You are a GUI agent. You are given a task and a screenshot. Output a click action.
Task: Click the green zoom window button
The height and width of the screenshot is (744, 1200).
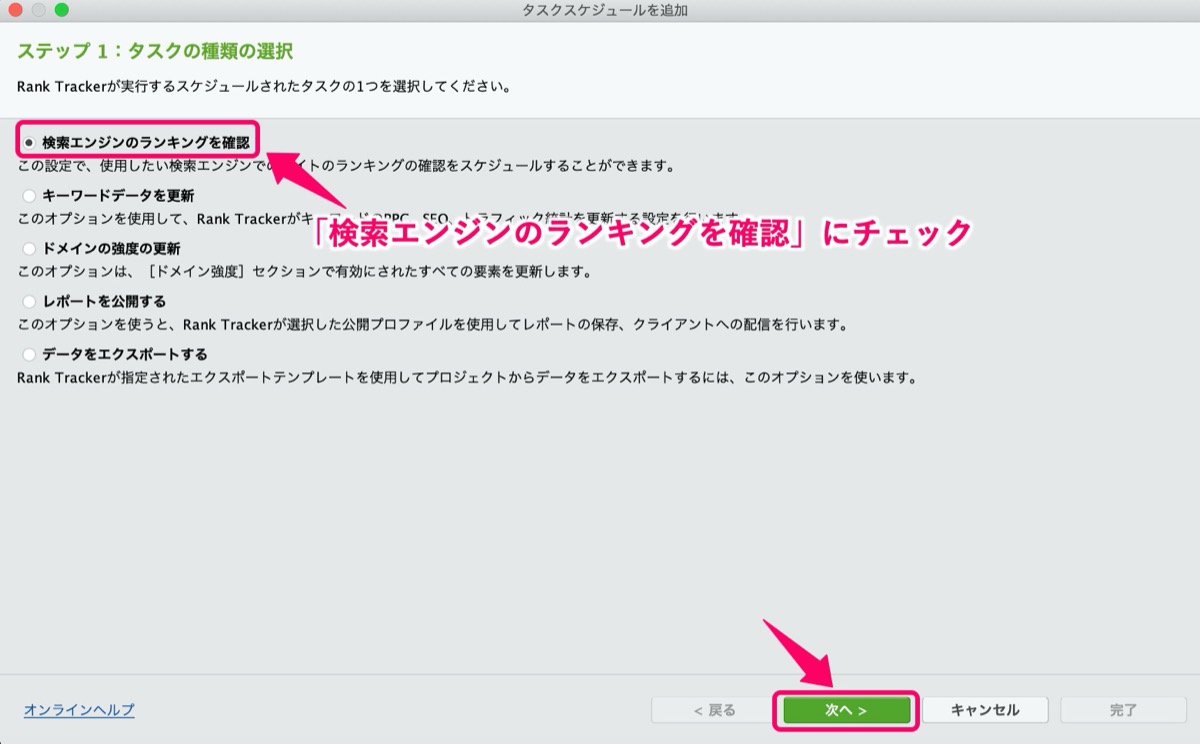pyautogui.click(x=62, y=10)
